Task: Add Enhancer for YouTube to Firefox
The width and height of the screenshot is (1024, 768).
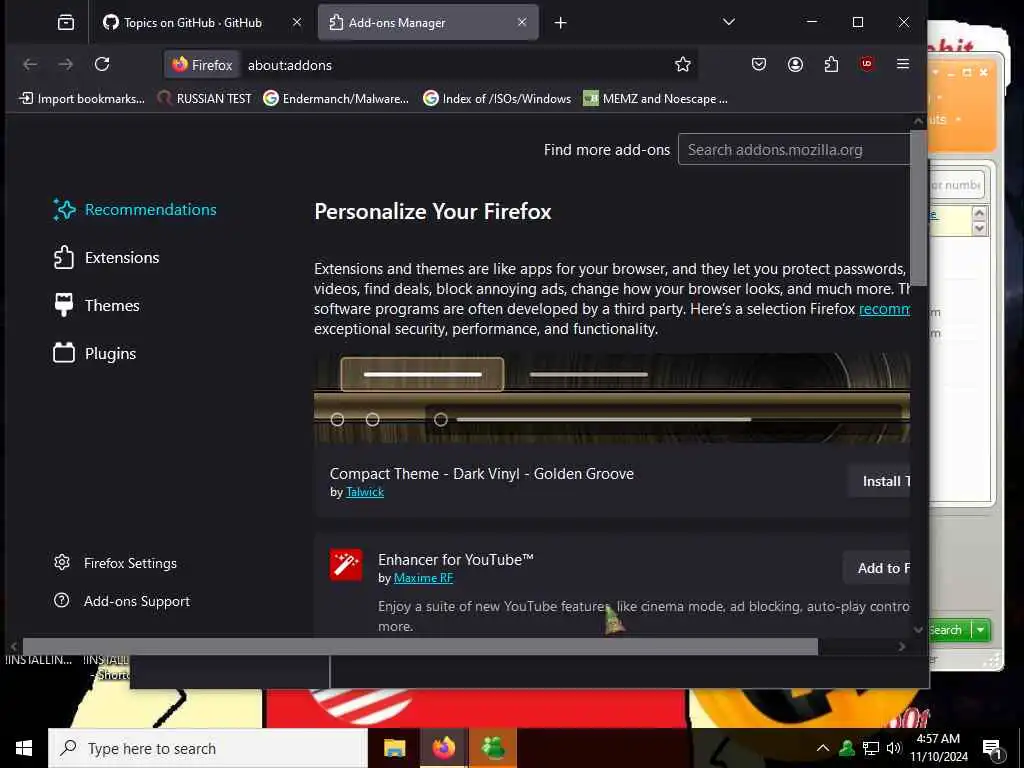Action: (x=876, y=568)
